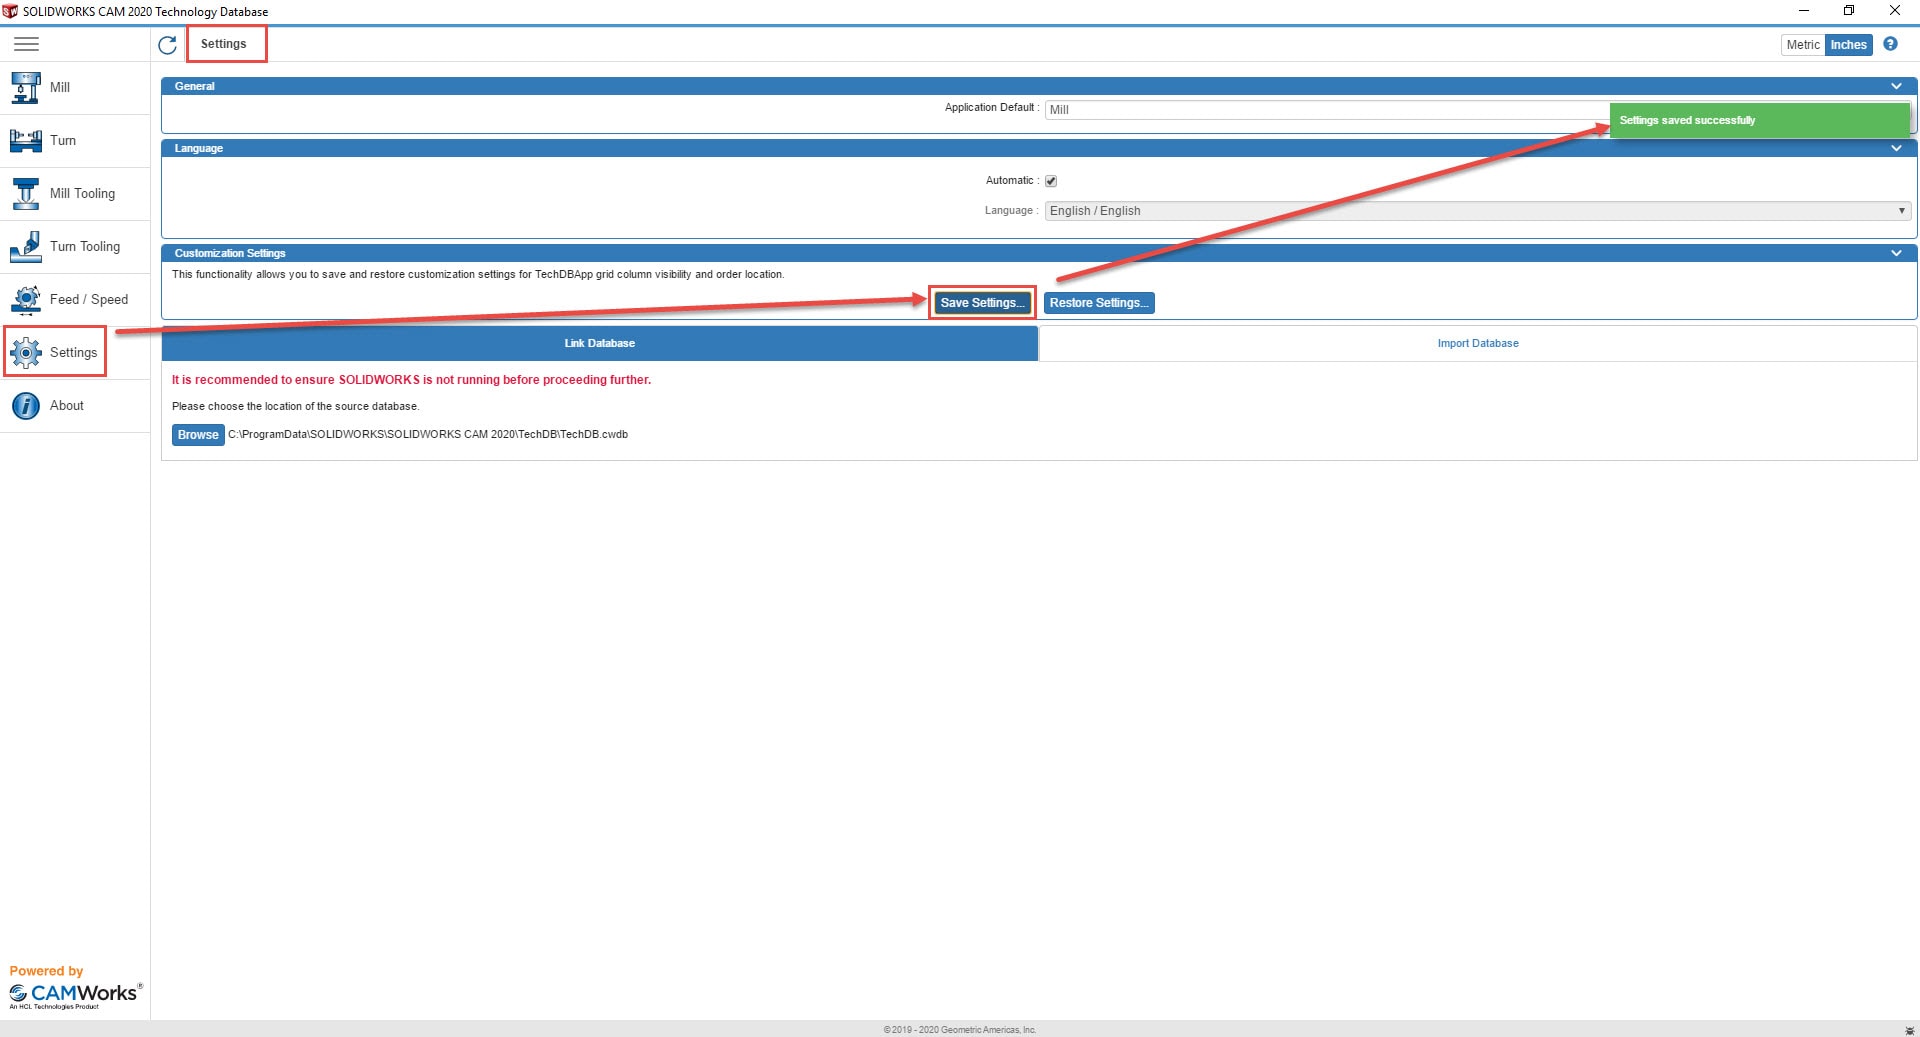Click the CAMWorks logo
Screen dimensions: 1920x1037
(x=75, y=994)
